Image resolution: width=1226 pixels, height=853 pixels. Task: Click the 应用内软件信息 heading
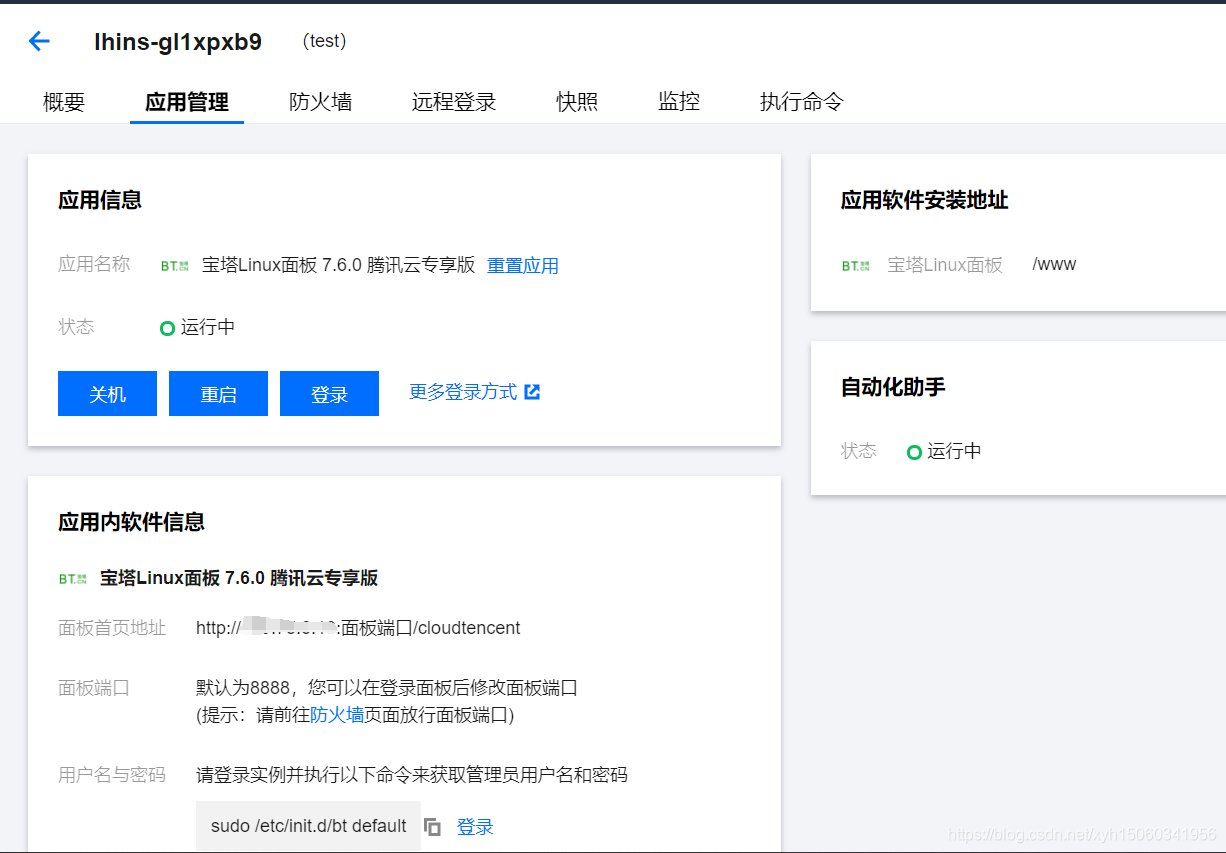[x=131, y=522]
